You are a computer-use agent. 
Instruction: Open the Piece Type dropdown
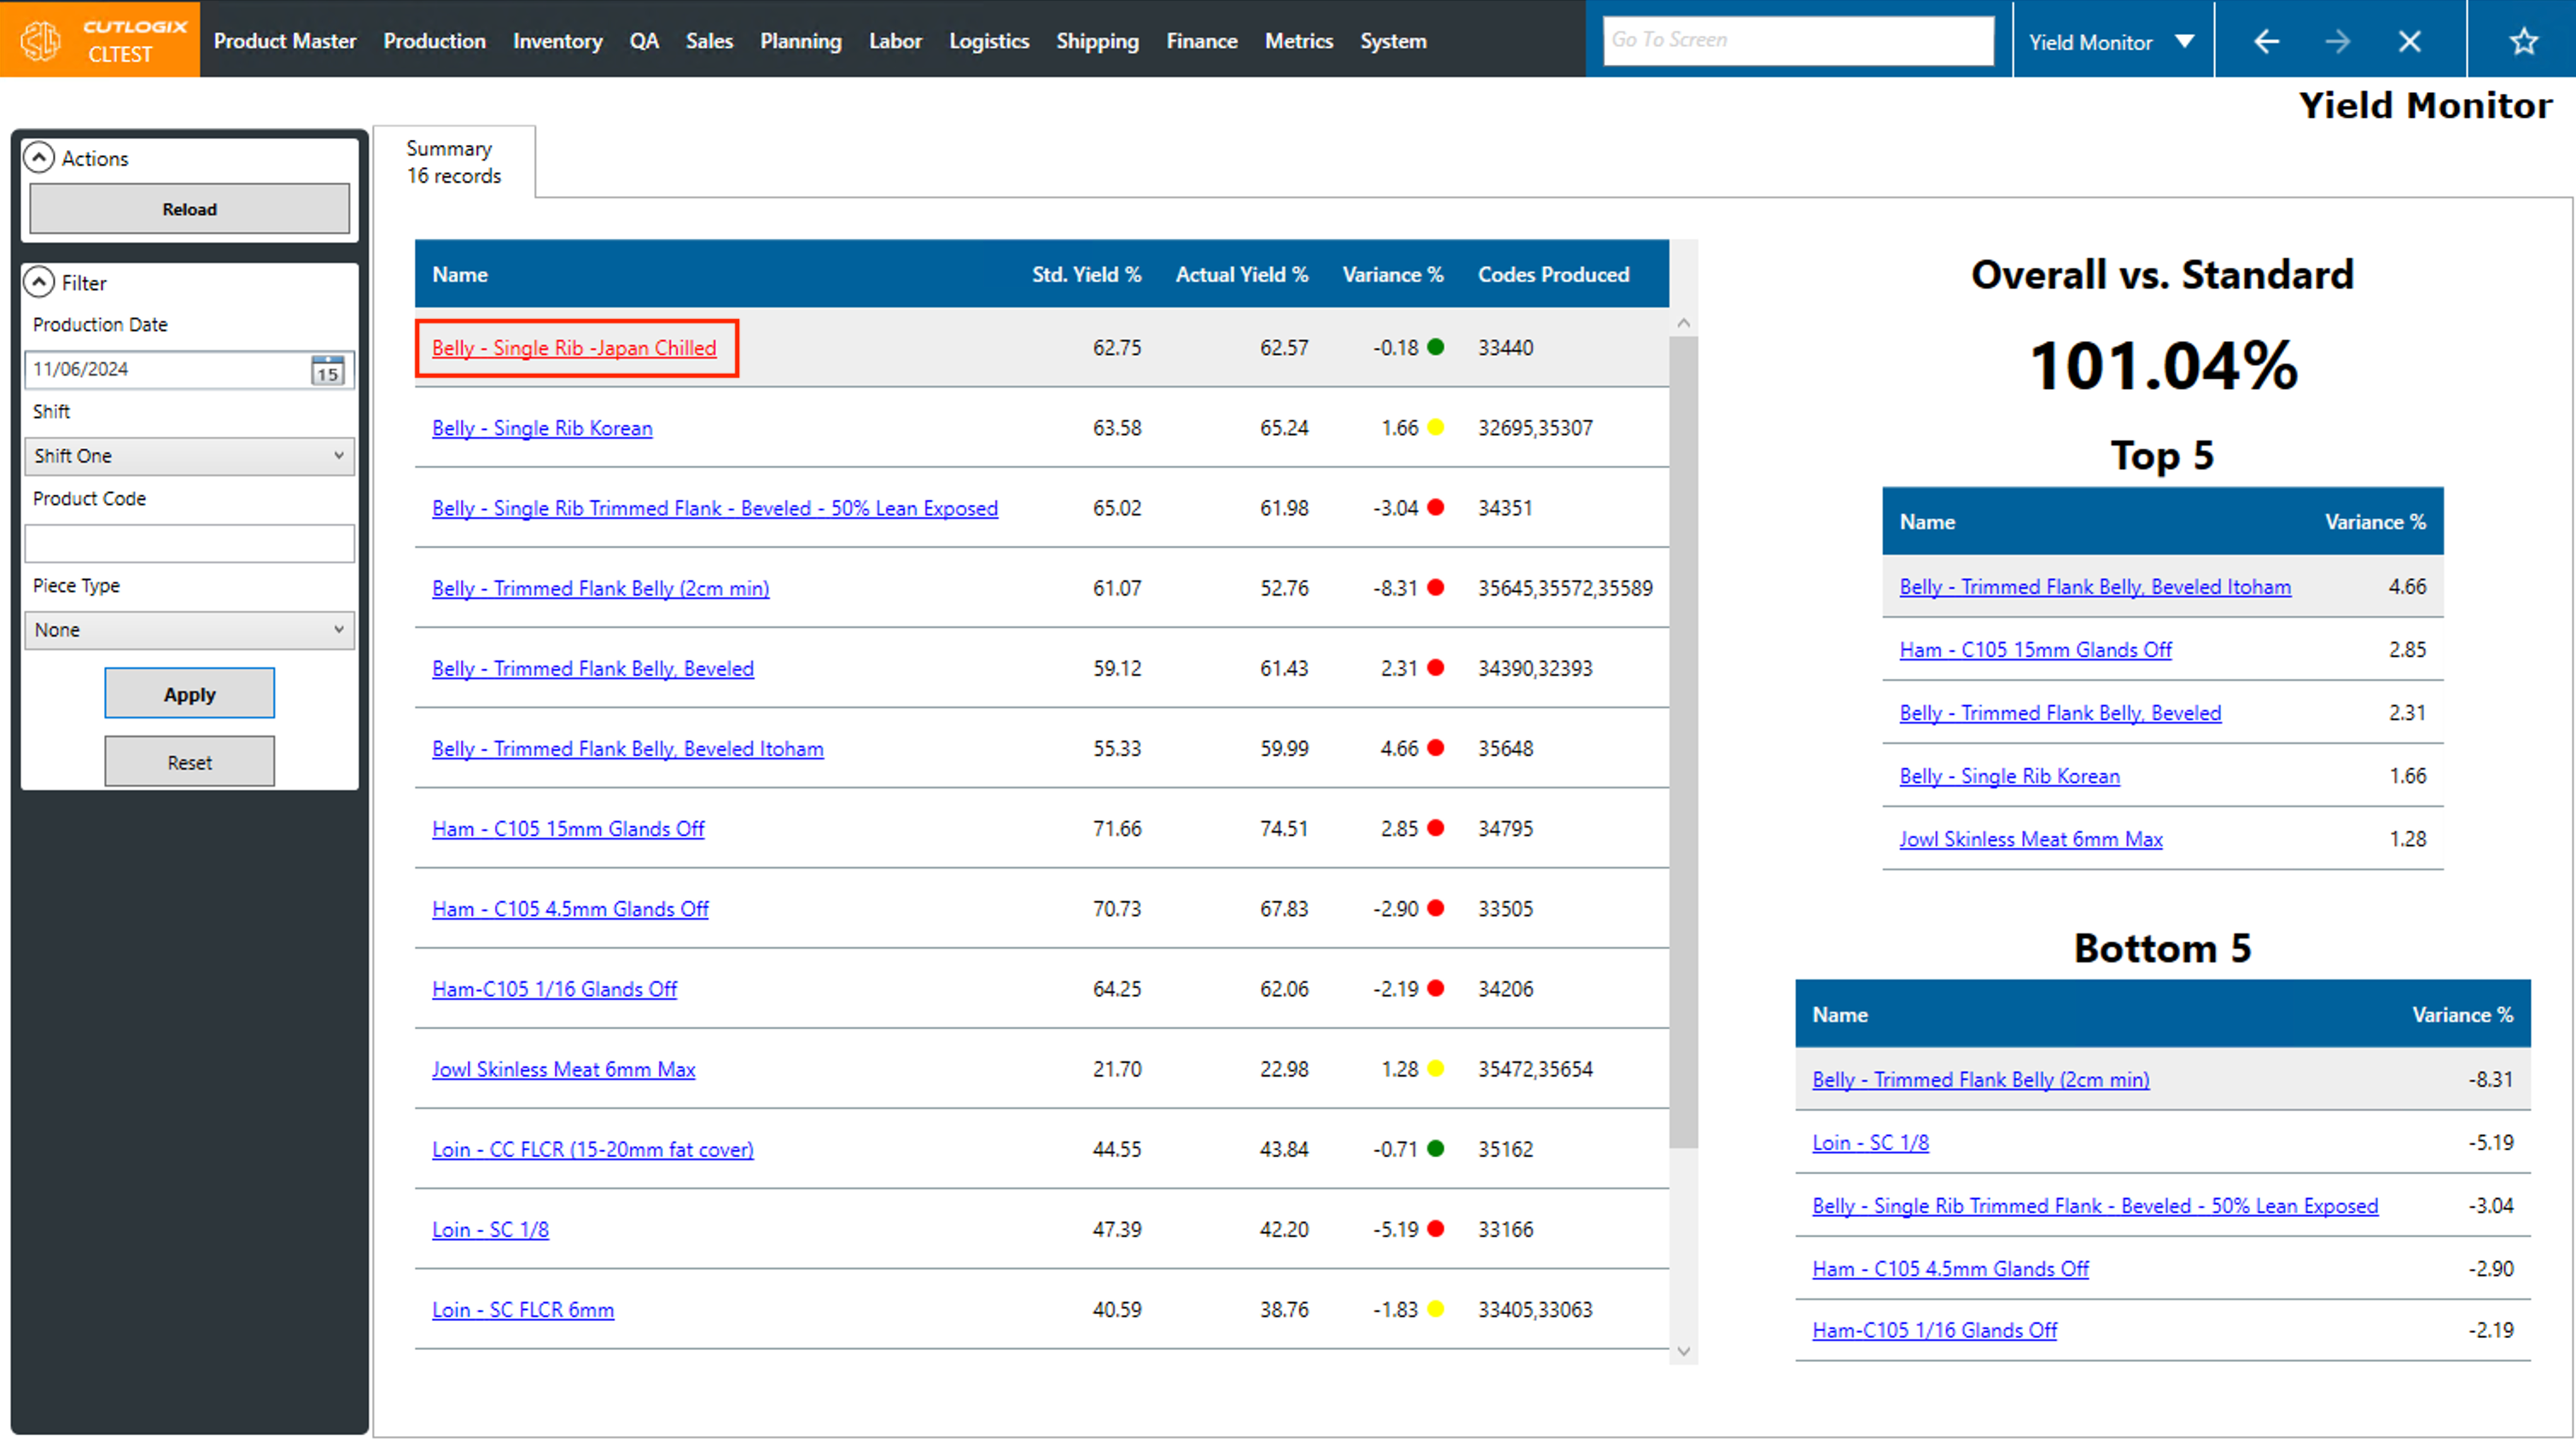pos(189,630)
